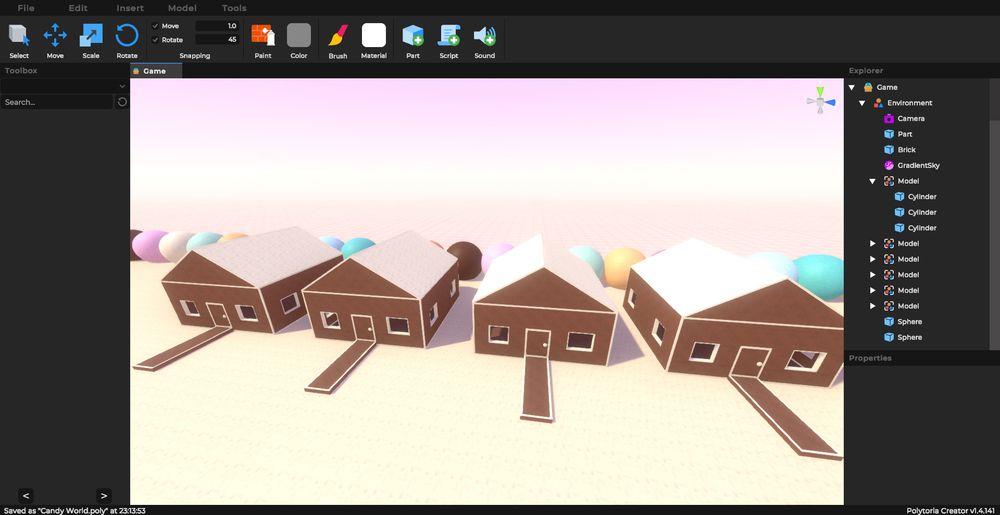Choose the Scale tool
The height and width of the screenshot is (515, 1000).
coord(91,41)
